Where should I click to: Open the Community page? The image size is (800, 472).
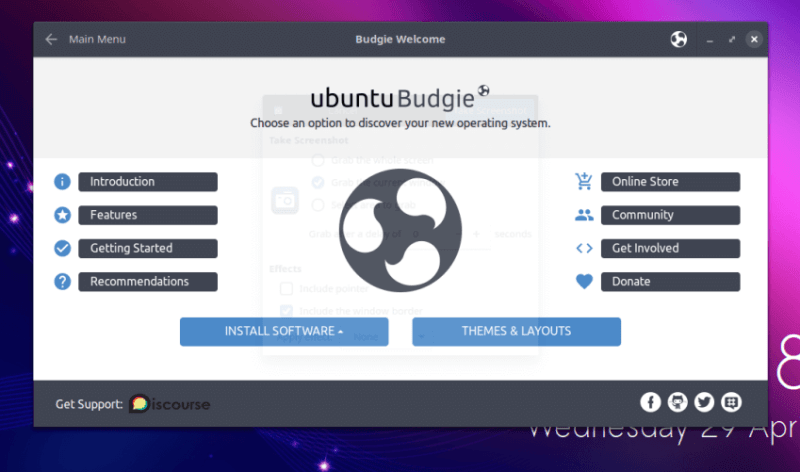[670, 215]
